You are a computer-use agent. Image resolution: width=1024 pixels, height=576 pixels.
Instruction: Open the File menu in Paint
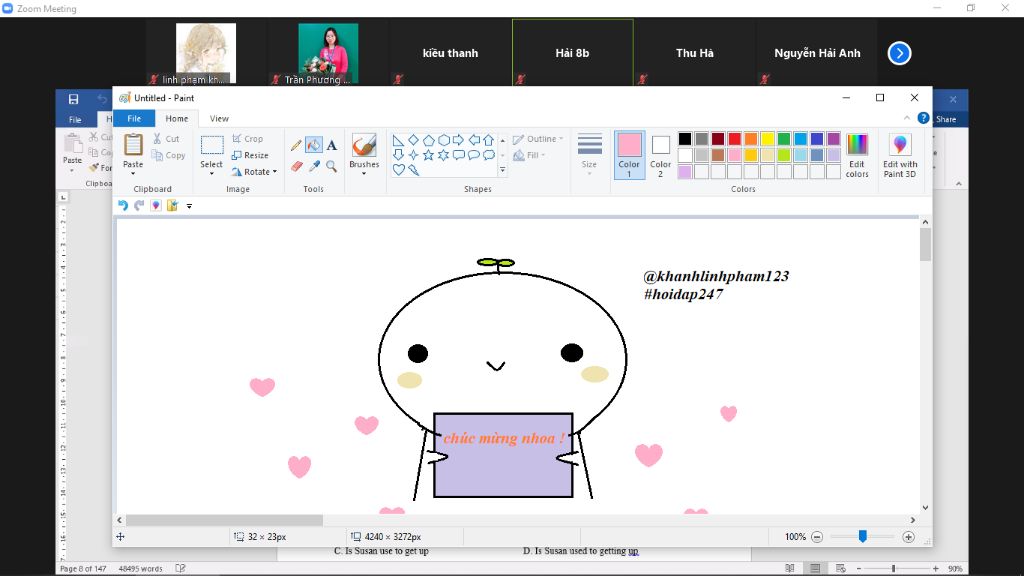134,118
